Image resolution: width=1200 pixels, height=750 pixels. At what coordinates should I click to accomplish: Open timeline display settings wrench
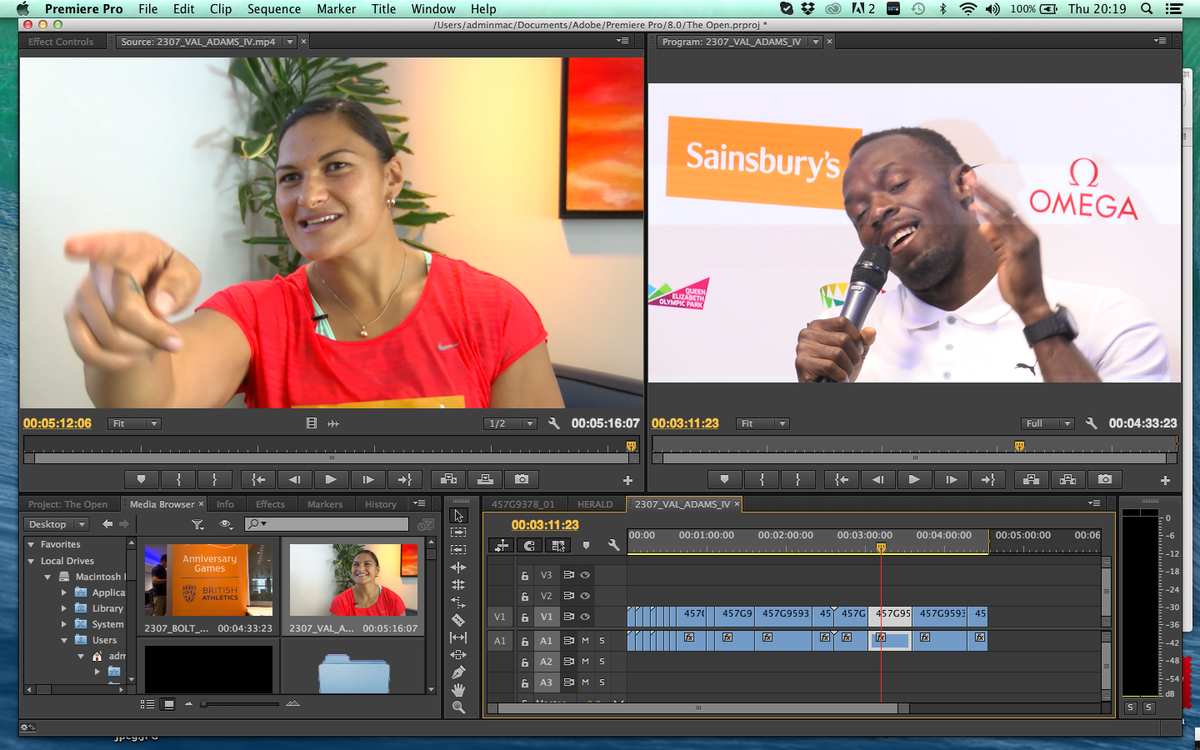click(613, 545)
